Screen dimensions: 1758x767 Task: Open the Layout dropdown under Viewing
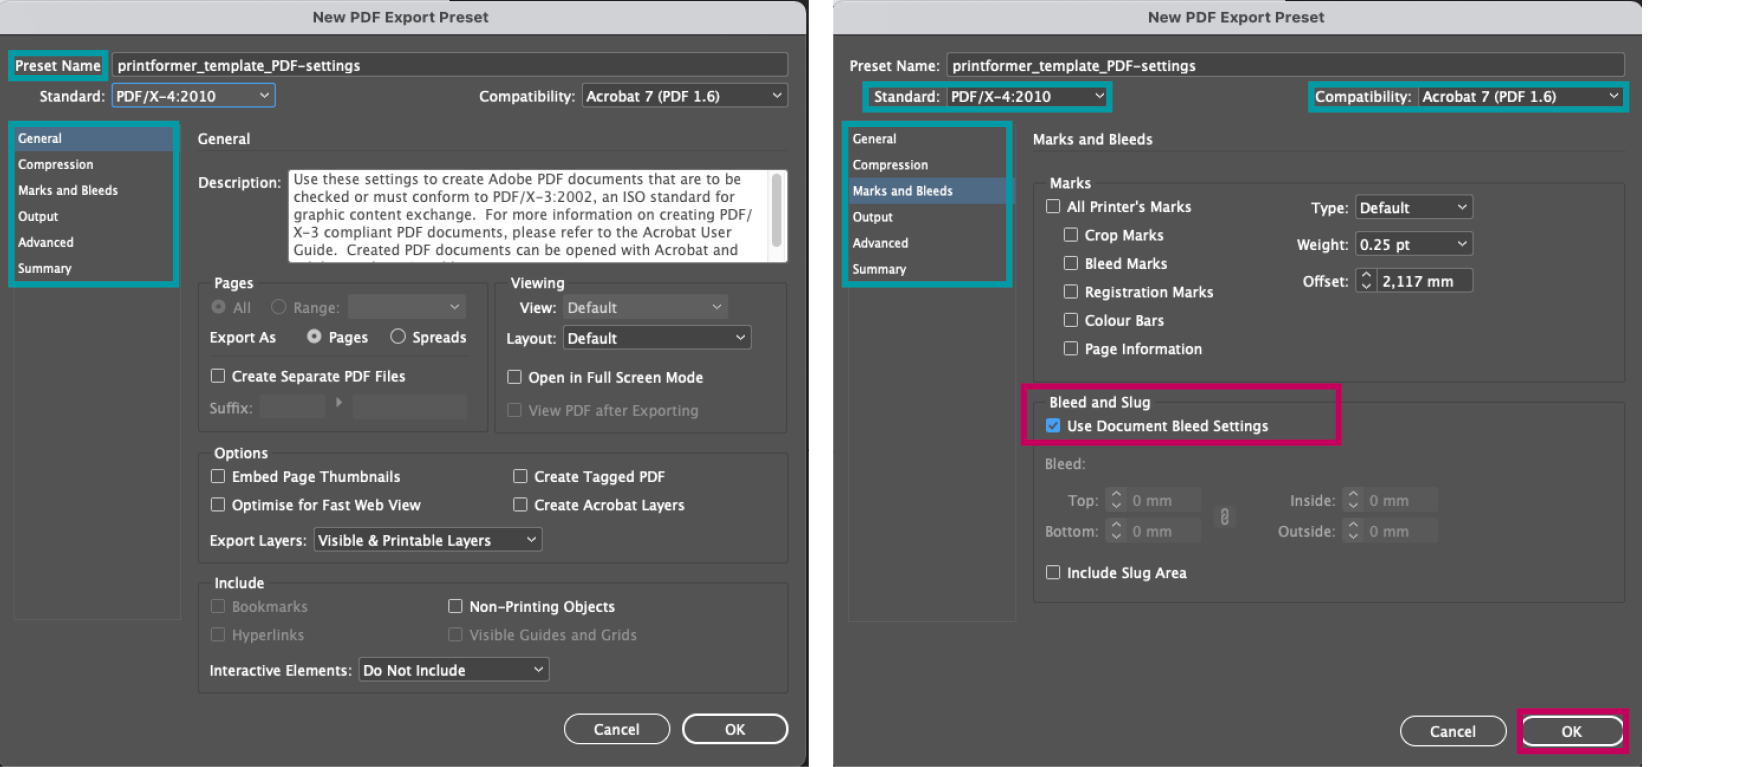656,338
